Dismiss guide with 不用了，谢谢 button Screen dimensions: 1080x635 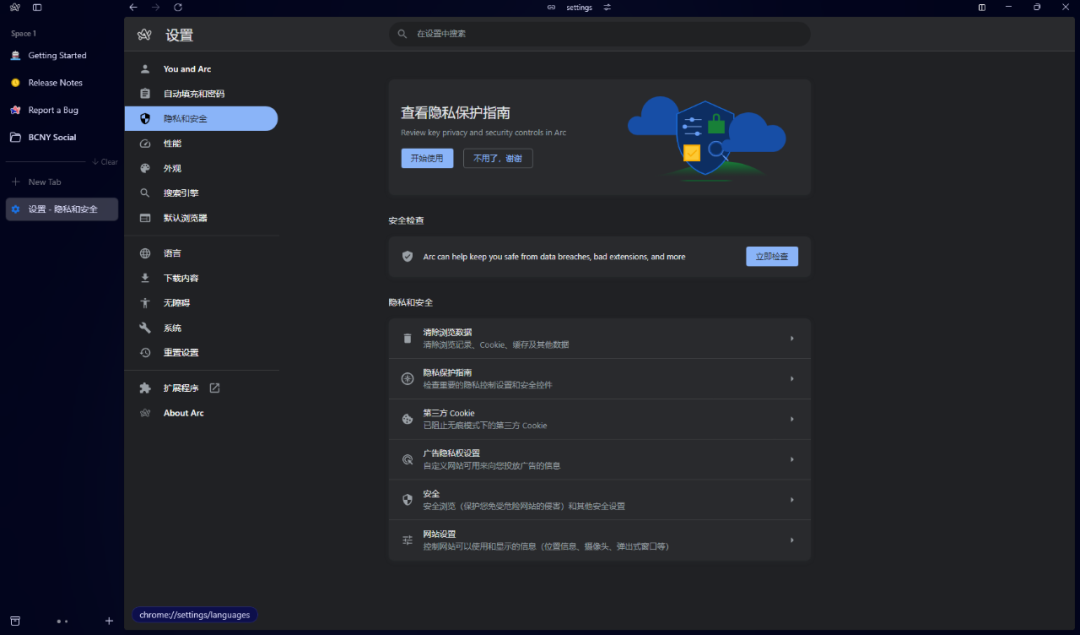[x=497, y=158]
